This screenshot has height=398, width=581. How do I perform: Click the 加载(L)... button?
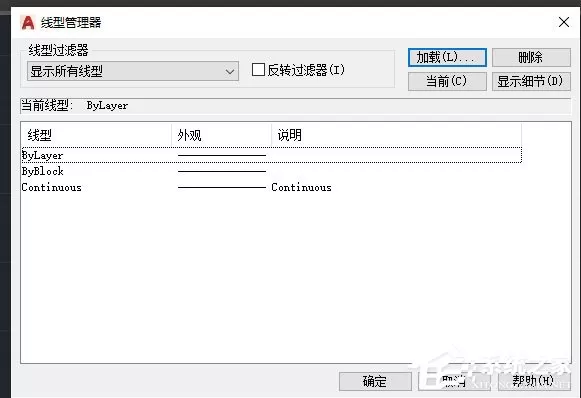tap(447, 57)
